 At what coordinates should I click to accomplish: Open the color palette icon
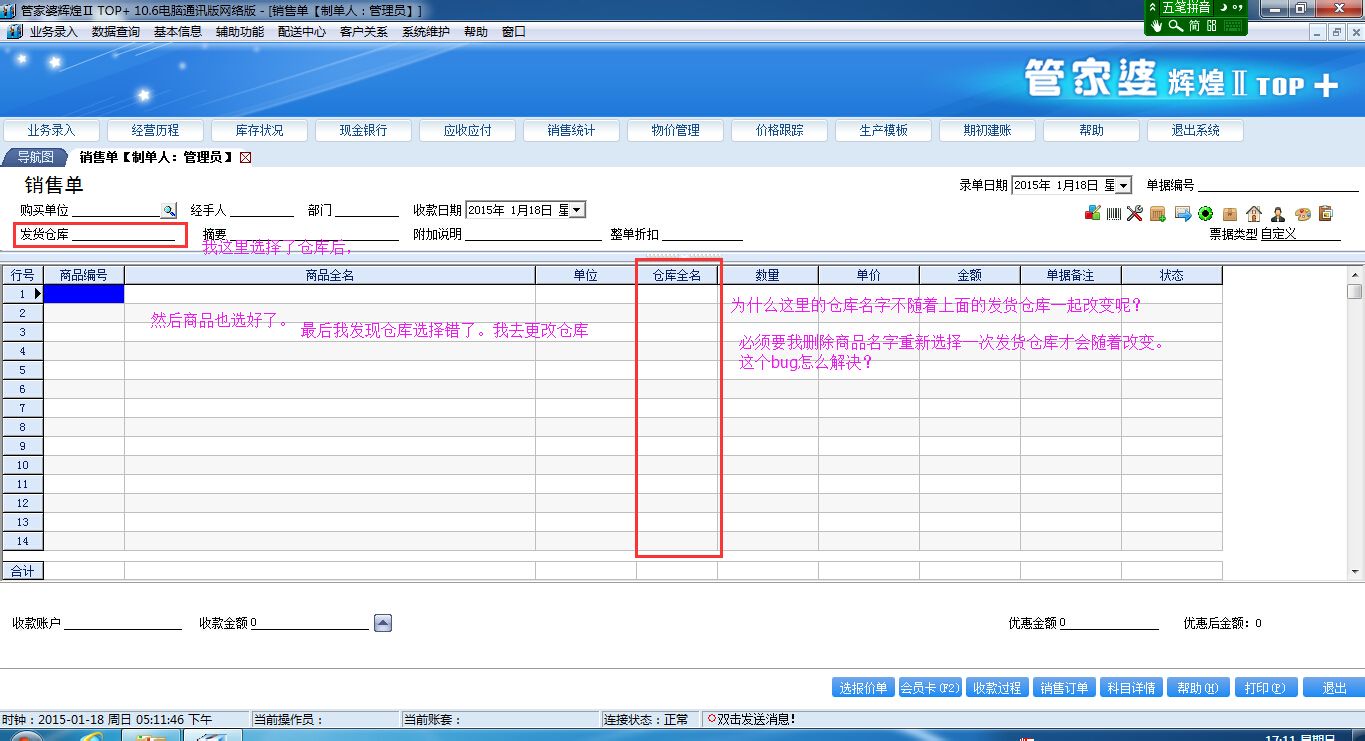(1304, 214)
